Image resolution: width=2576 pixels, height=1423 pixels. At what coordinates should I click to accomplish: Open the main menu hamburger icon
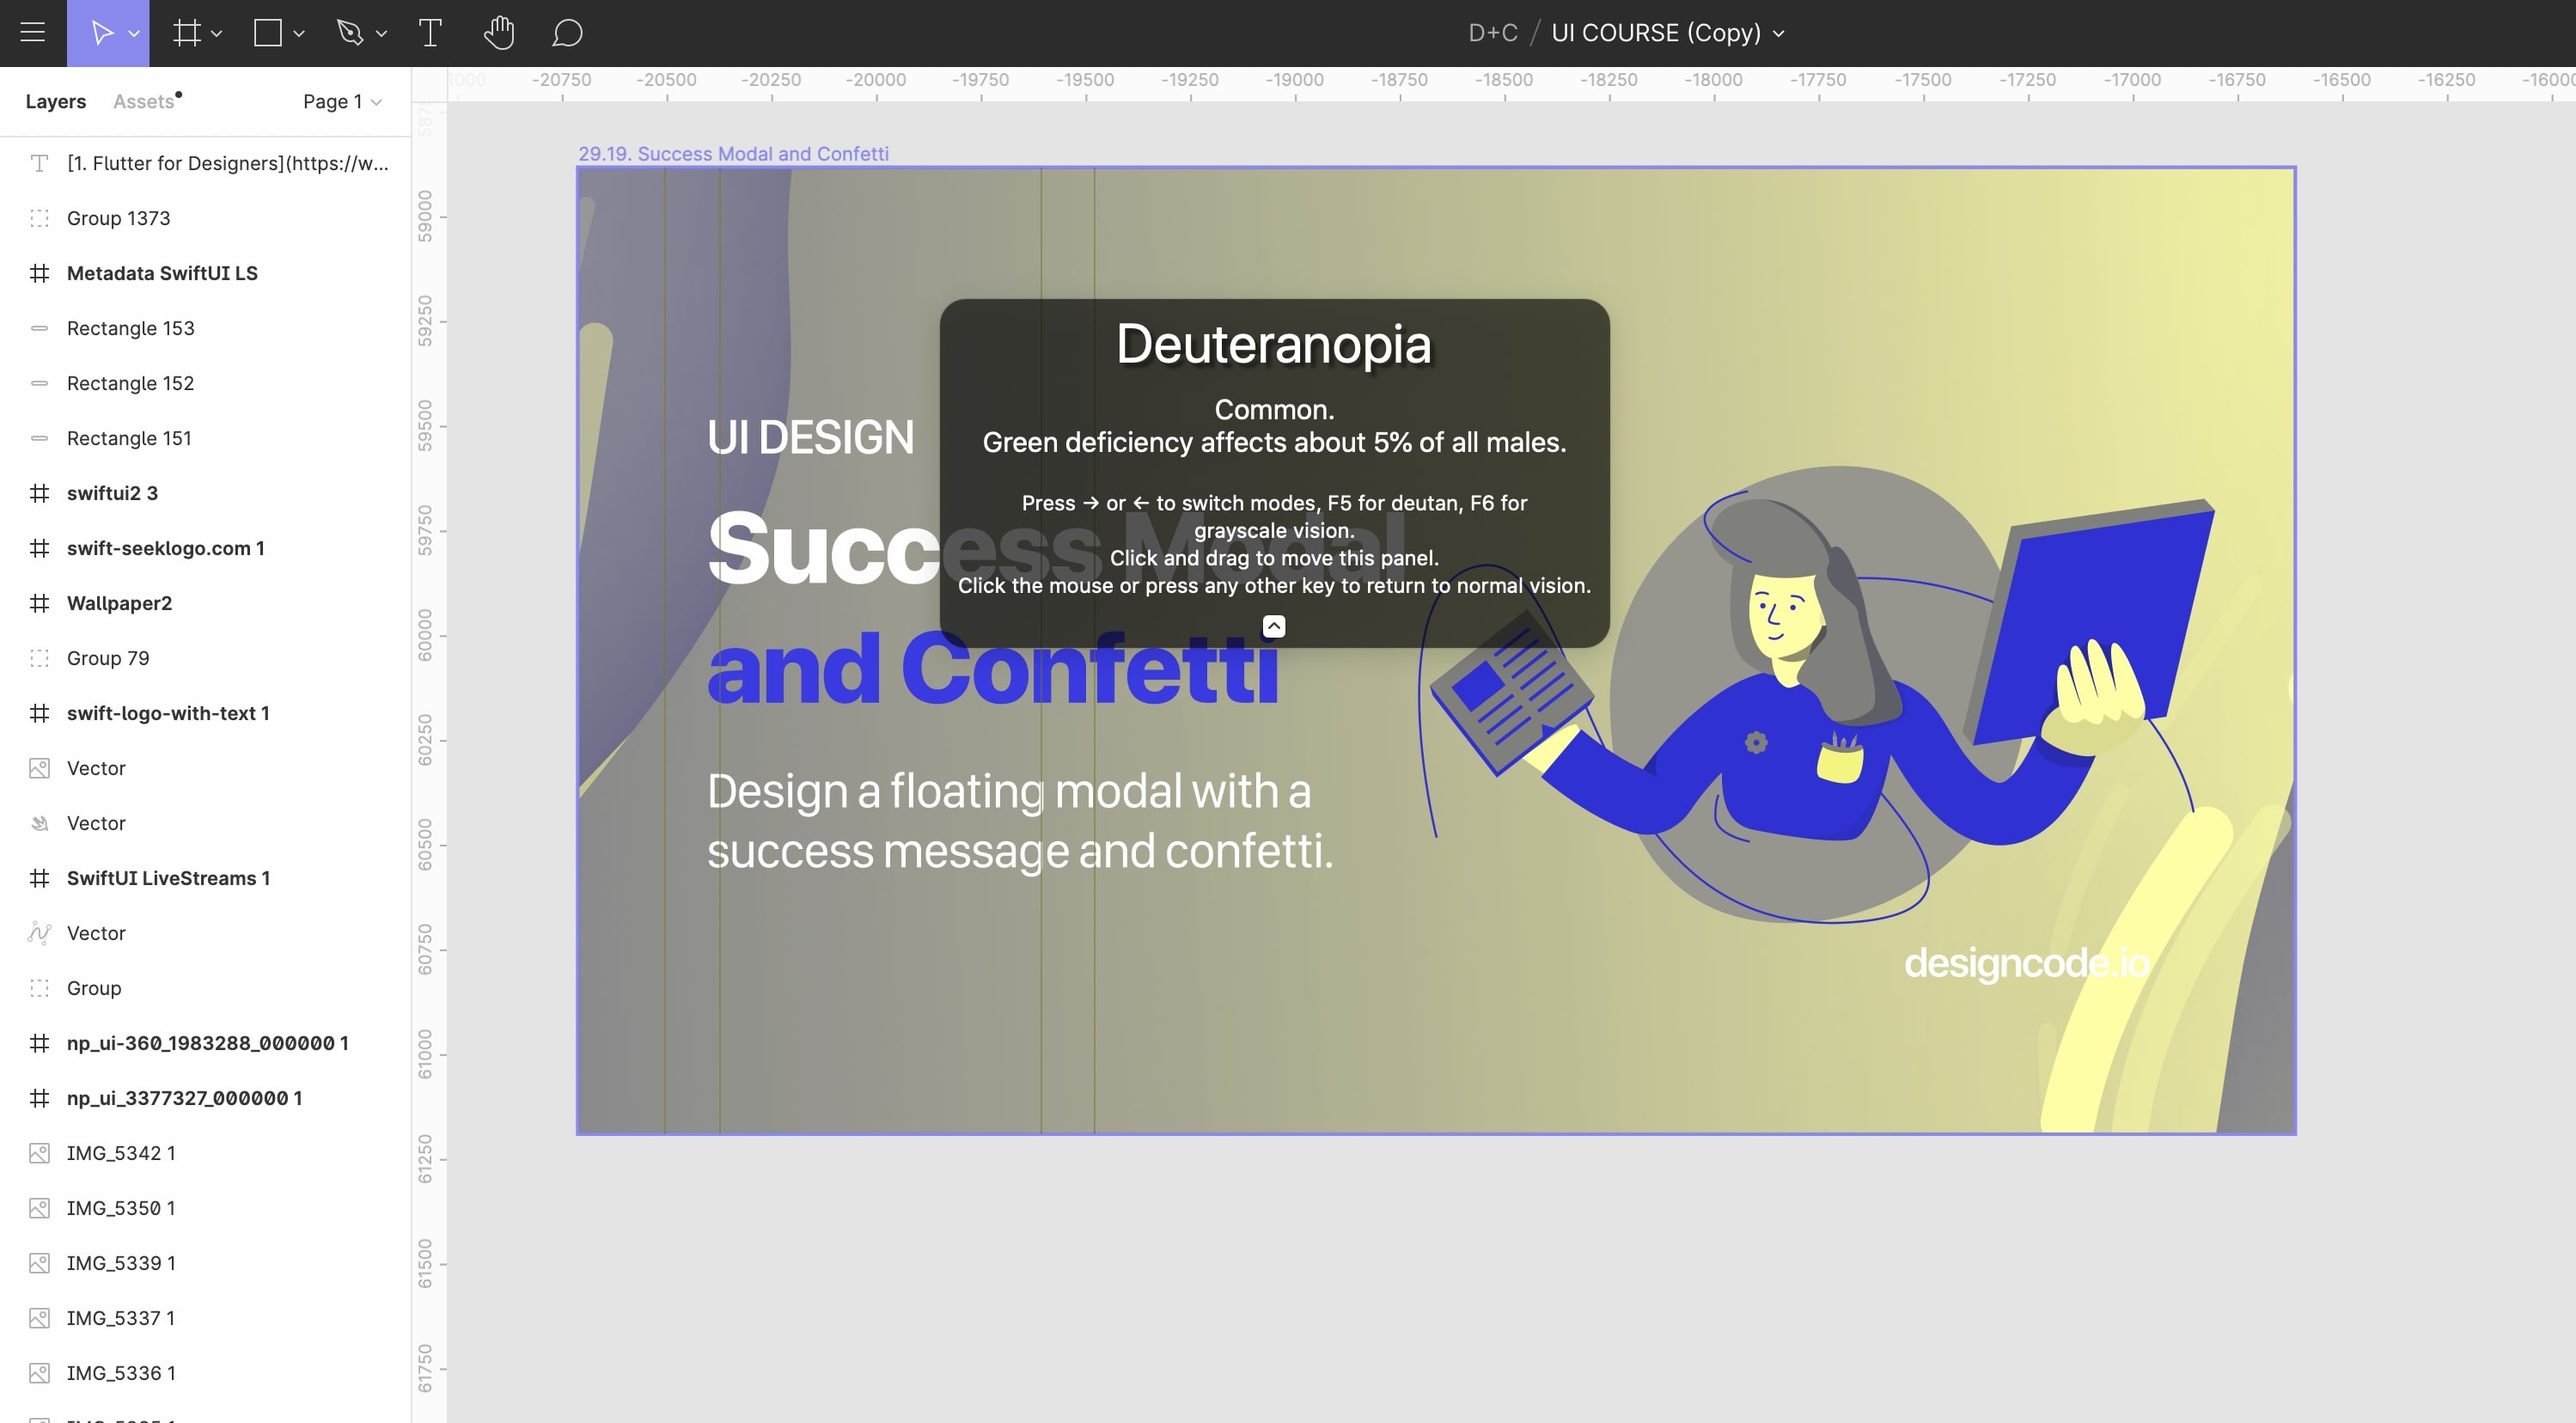33,33
